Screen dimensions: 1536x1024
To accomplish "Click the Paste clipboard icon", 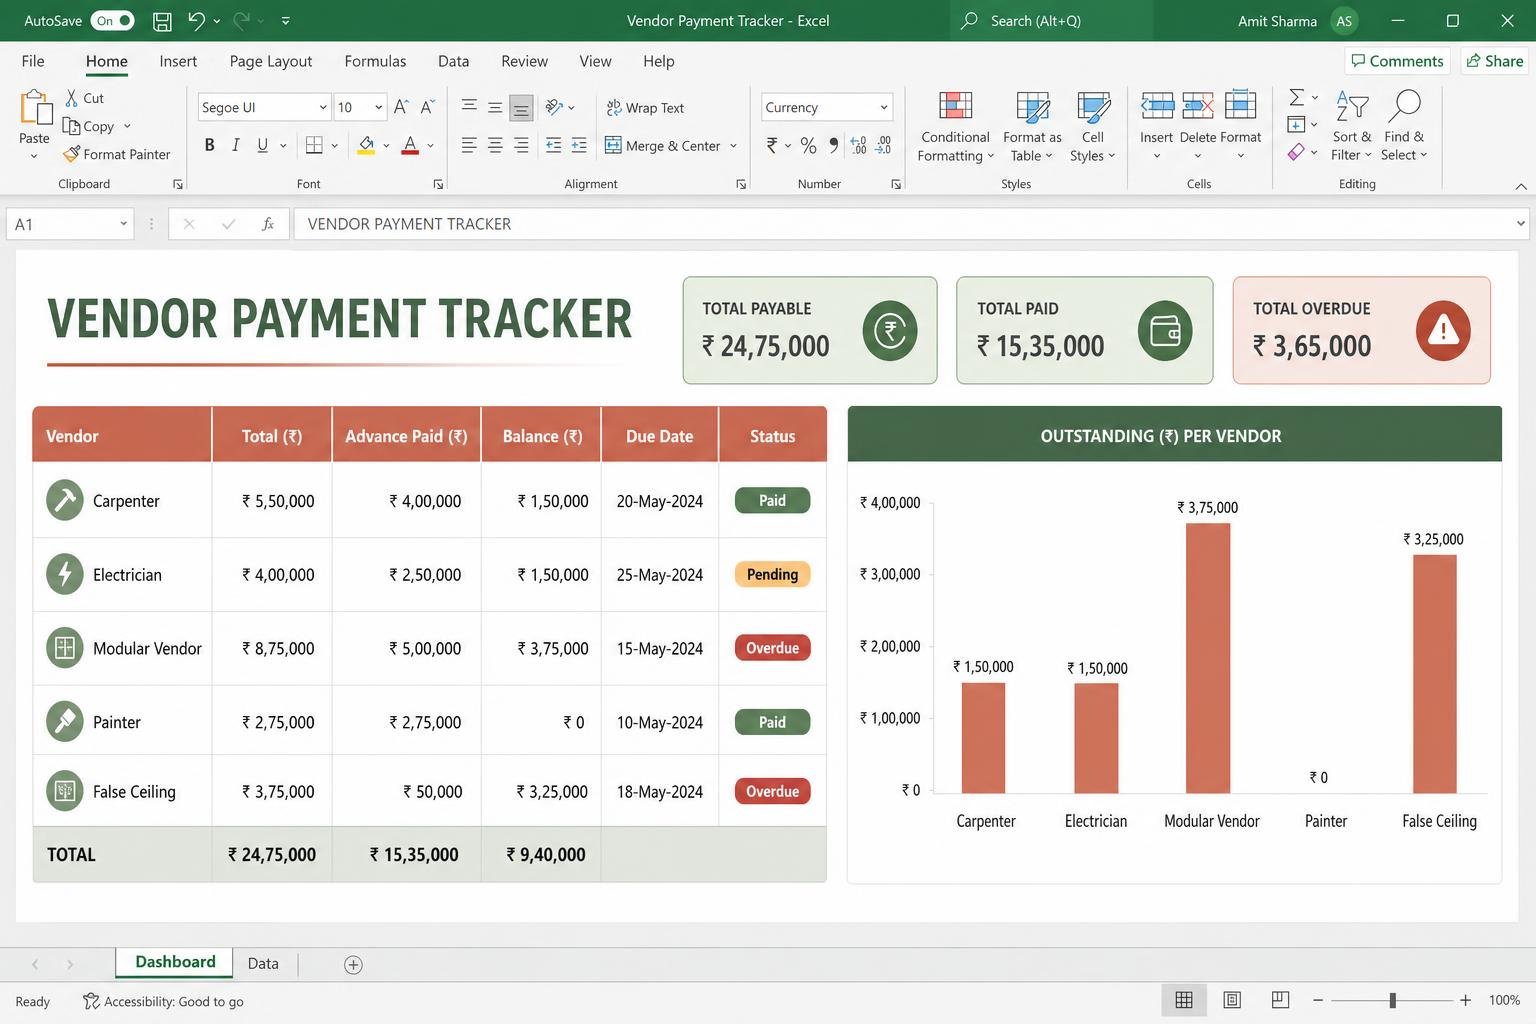I will [35, 107].
